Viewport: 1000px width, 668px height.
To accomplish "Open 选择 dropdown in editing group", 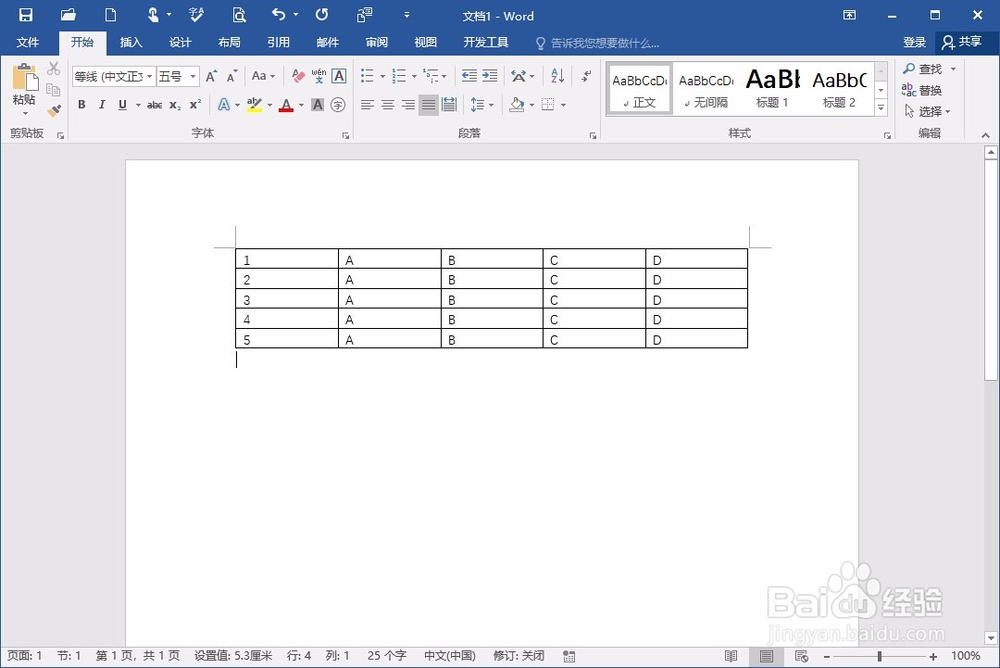I will 927,112.
